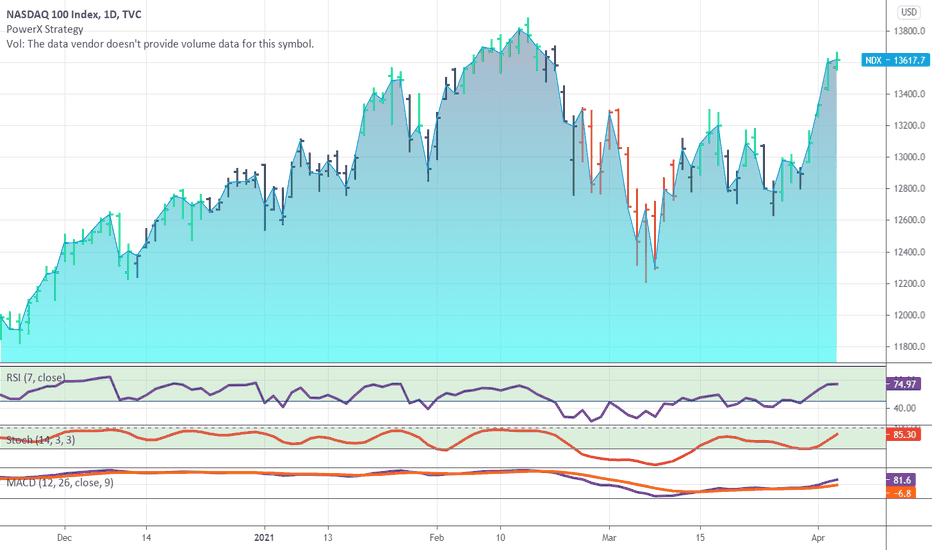Image resolution: width=932 pixels, height=550 pixels.
Task: Click the 13400.0 price axis label
Action: (909, 94)
